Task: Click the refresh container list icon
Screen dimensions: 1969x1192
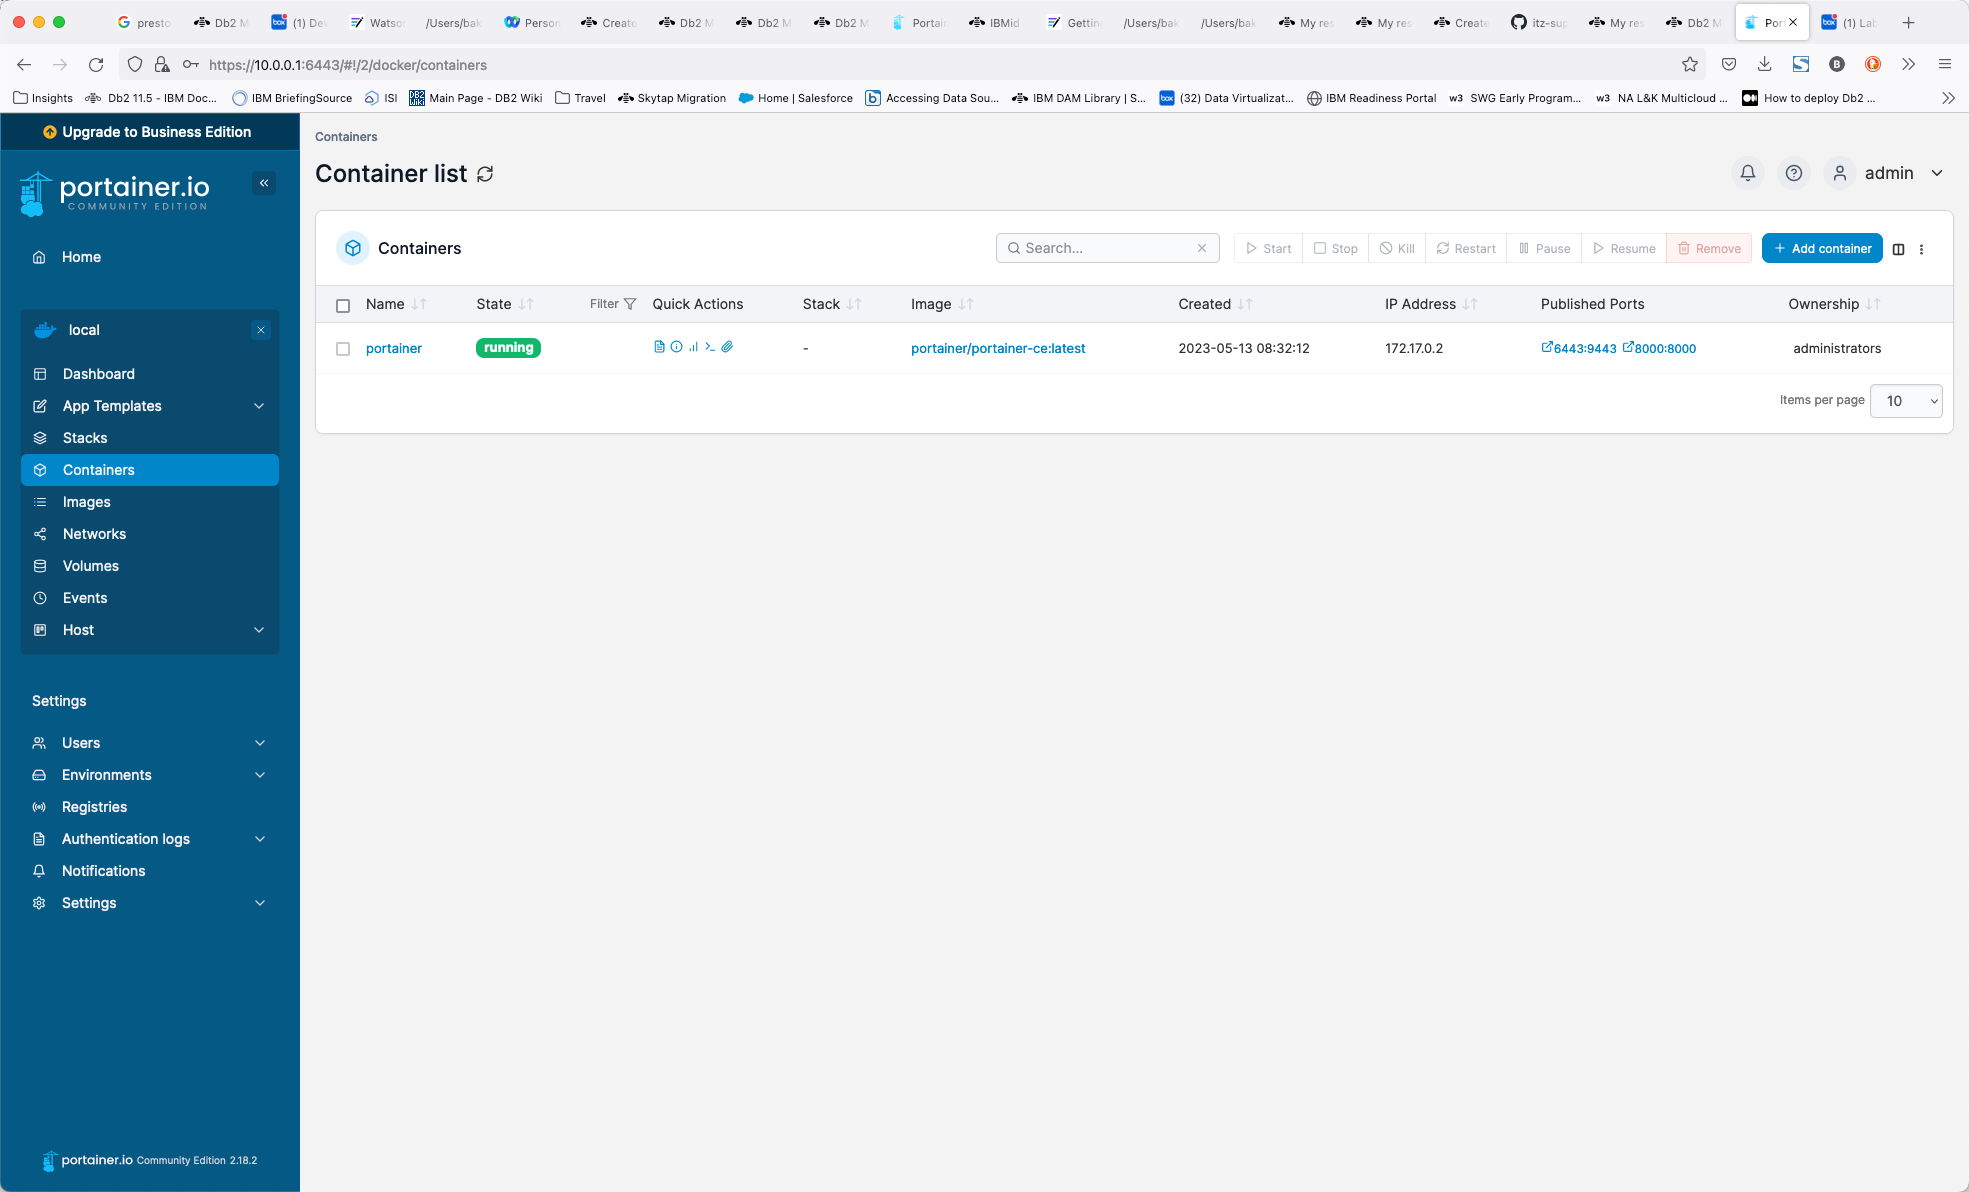Action: [x=484, y=173]
